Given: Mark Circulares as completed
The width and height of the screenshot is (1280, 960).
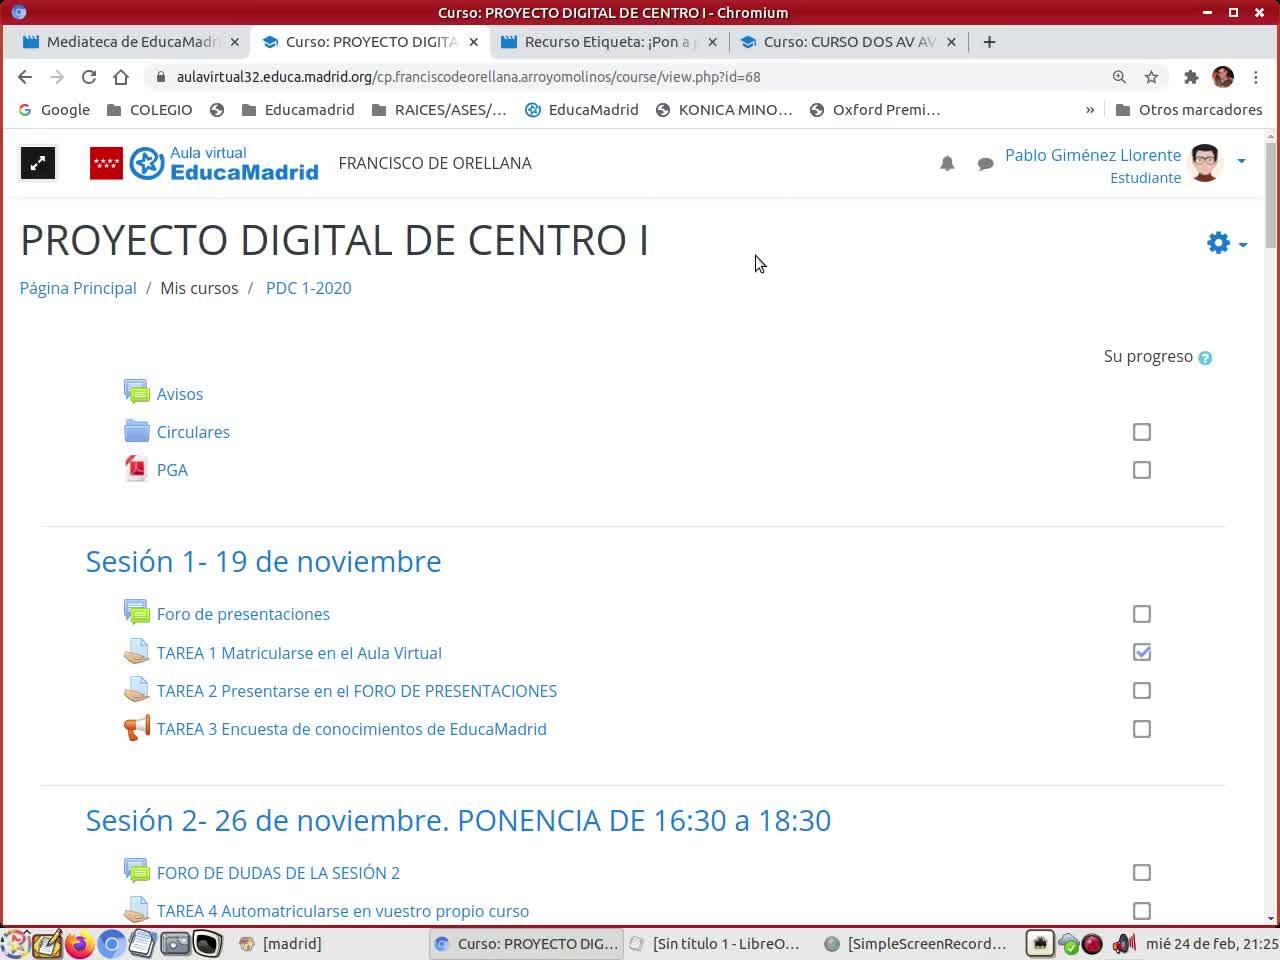Looking at the screenshot, I should 1142,432.
